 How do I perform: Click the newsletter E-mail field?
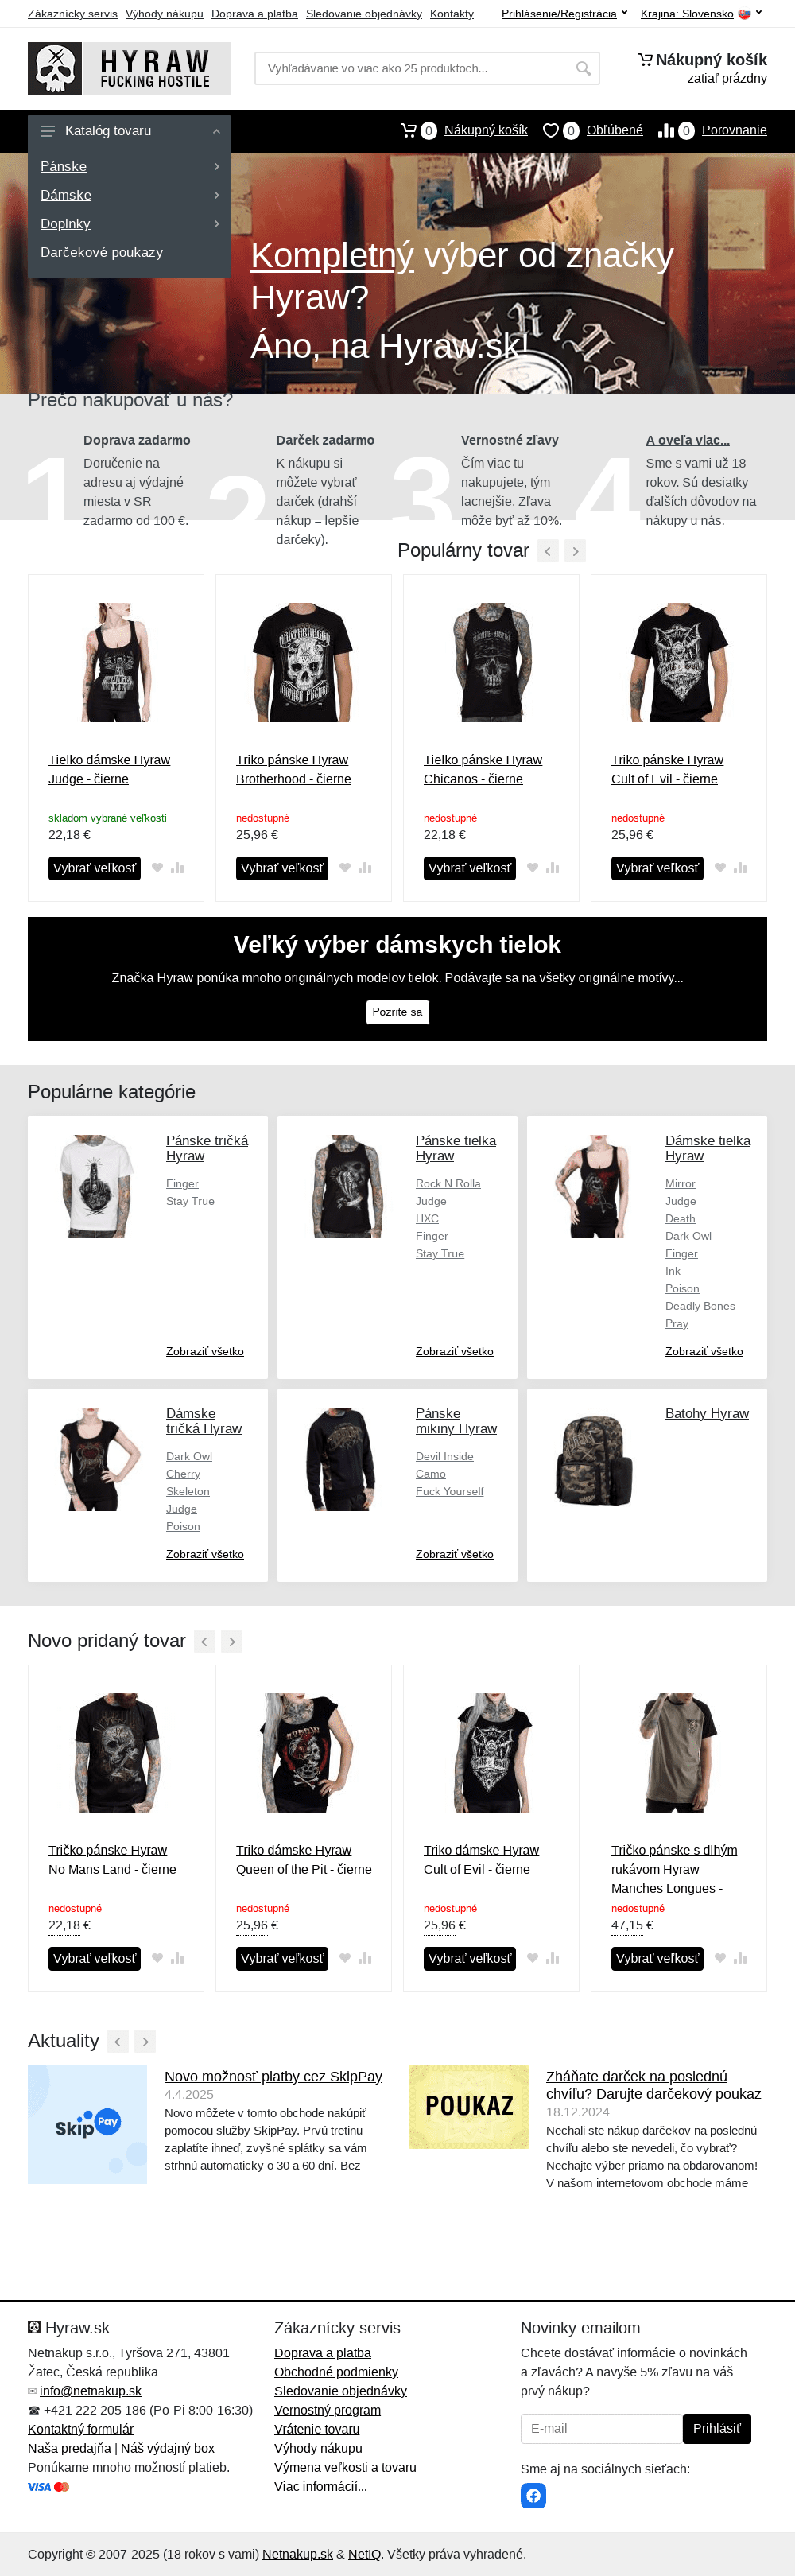click(x=602, y=2428)
